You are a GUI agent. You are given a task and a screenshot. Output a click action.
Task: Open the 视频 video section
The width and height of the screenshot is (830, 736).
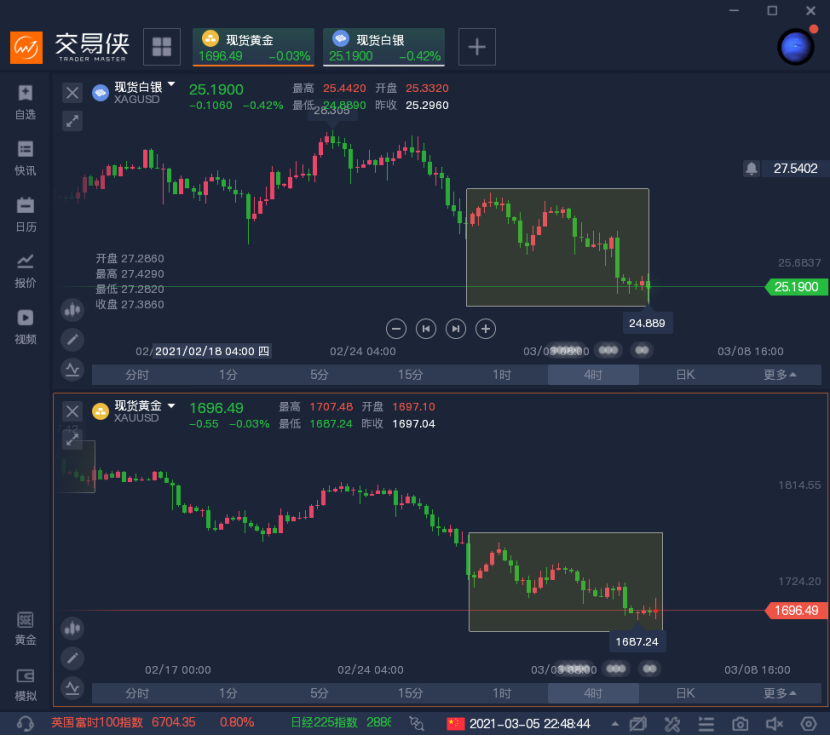[x=25, y=326]
